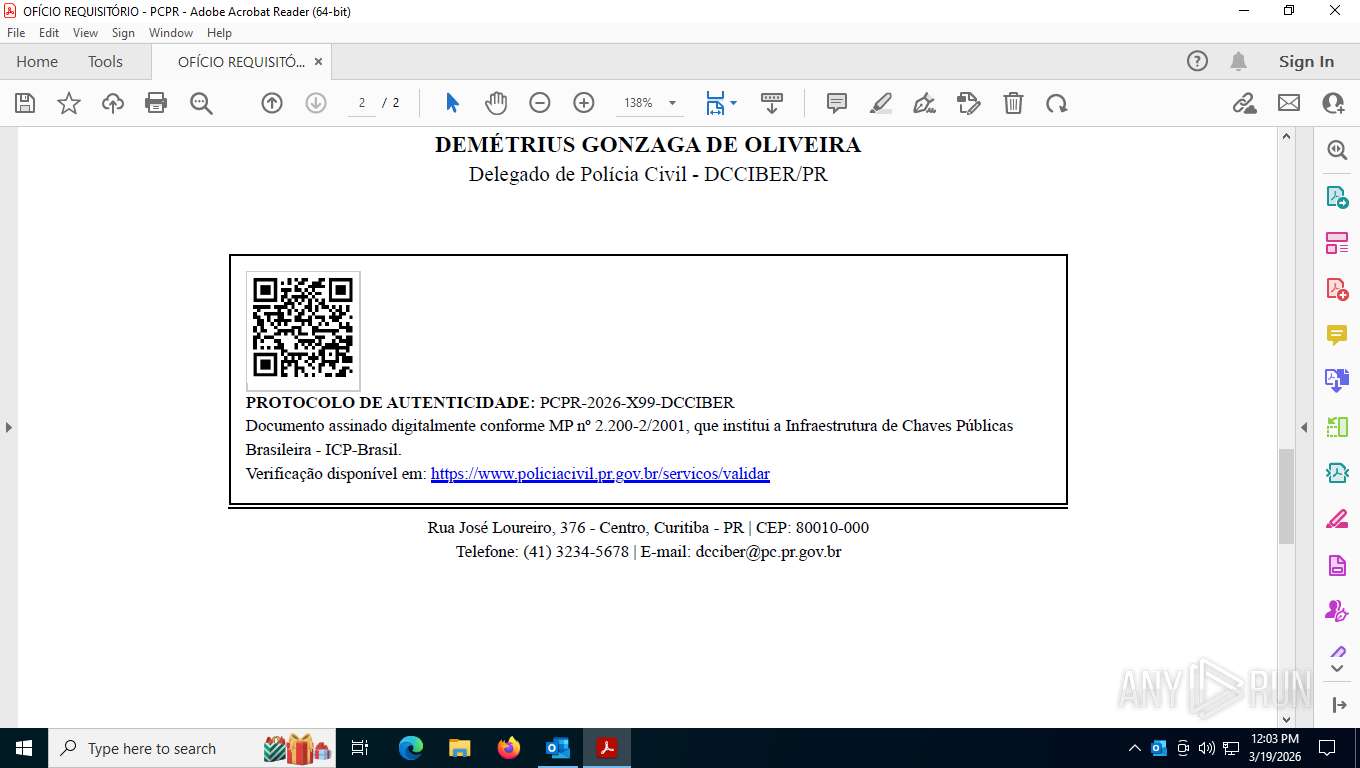This screenshot has width=1360, height=768.
Task: Close the OFÍCIO REQUISITÓ... document tab
Action: (x=318, y=61)
